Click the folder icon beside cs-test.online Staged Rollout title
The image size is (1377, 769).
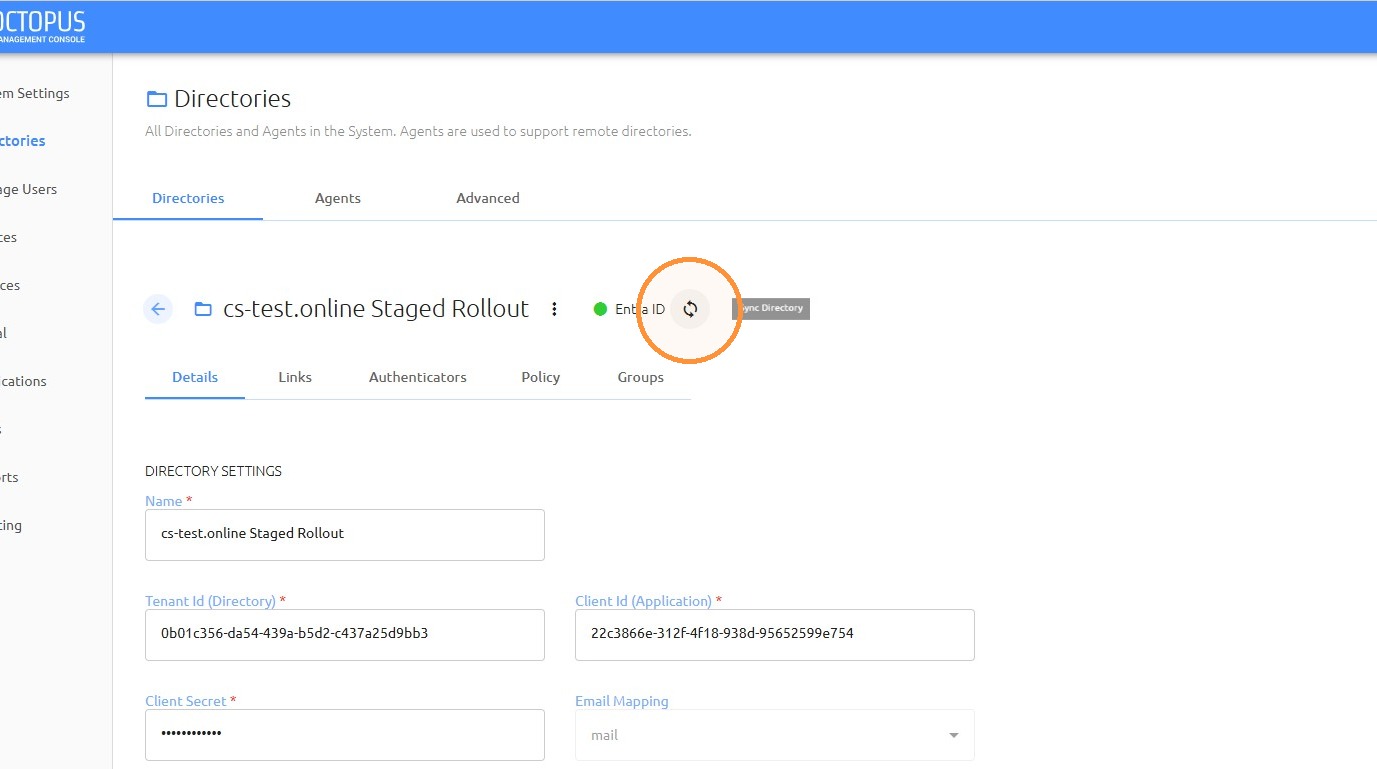click(x=203, y=309)
